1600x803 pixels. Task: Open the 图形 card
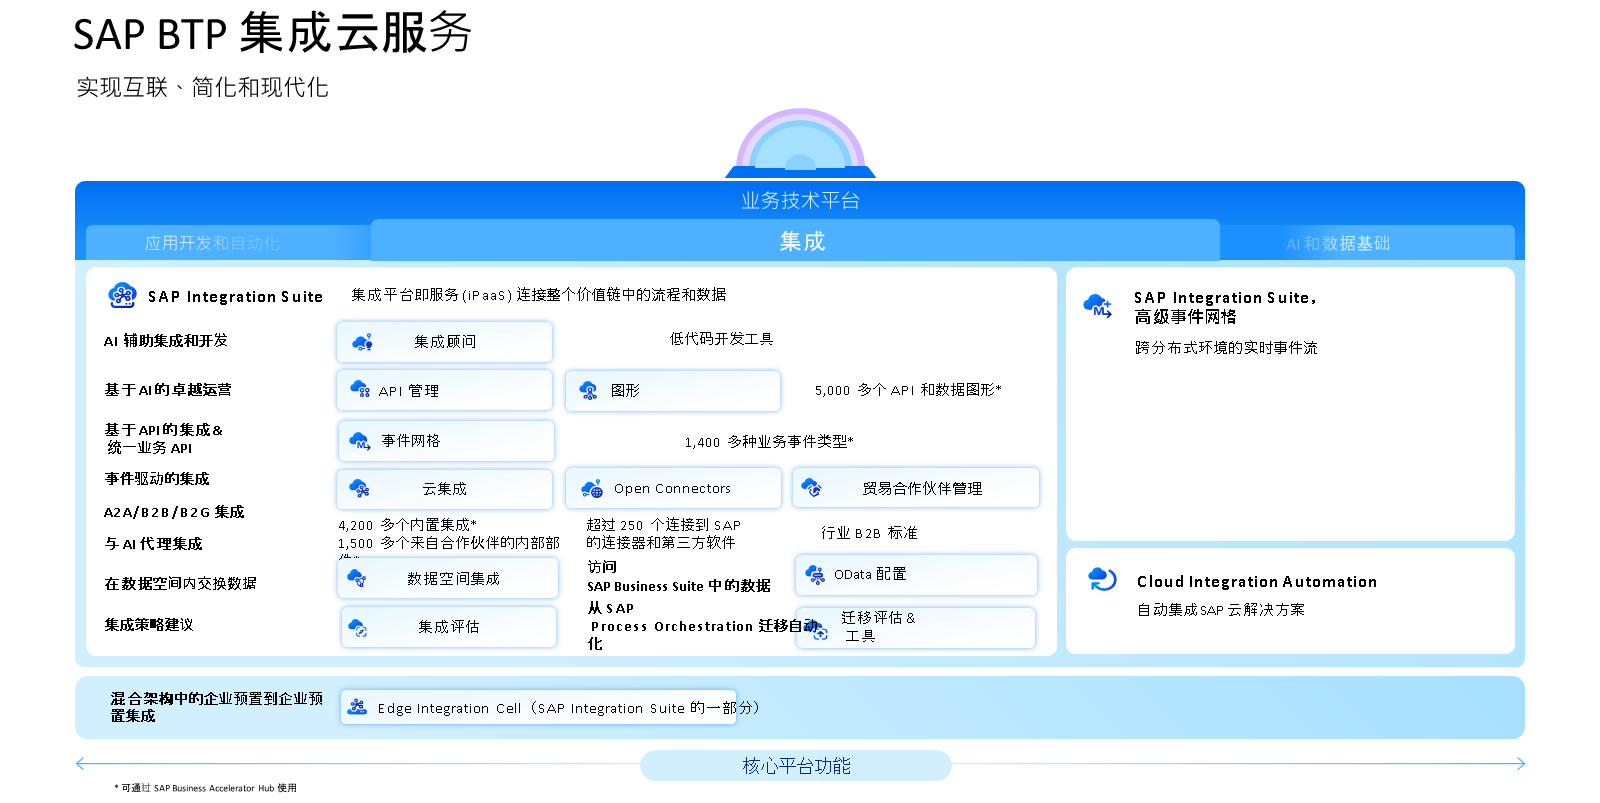(673, 390)
